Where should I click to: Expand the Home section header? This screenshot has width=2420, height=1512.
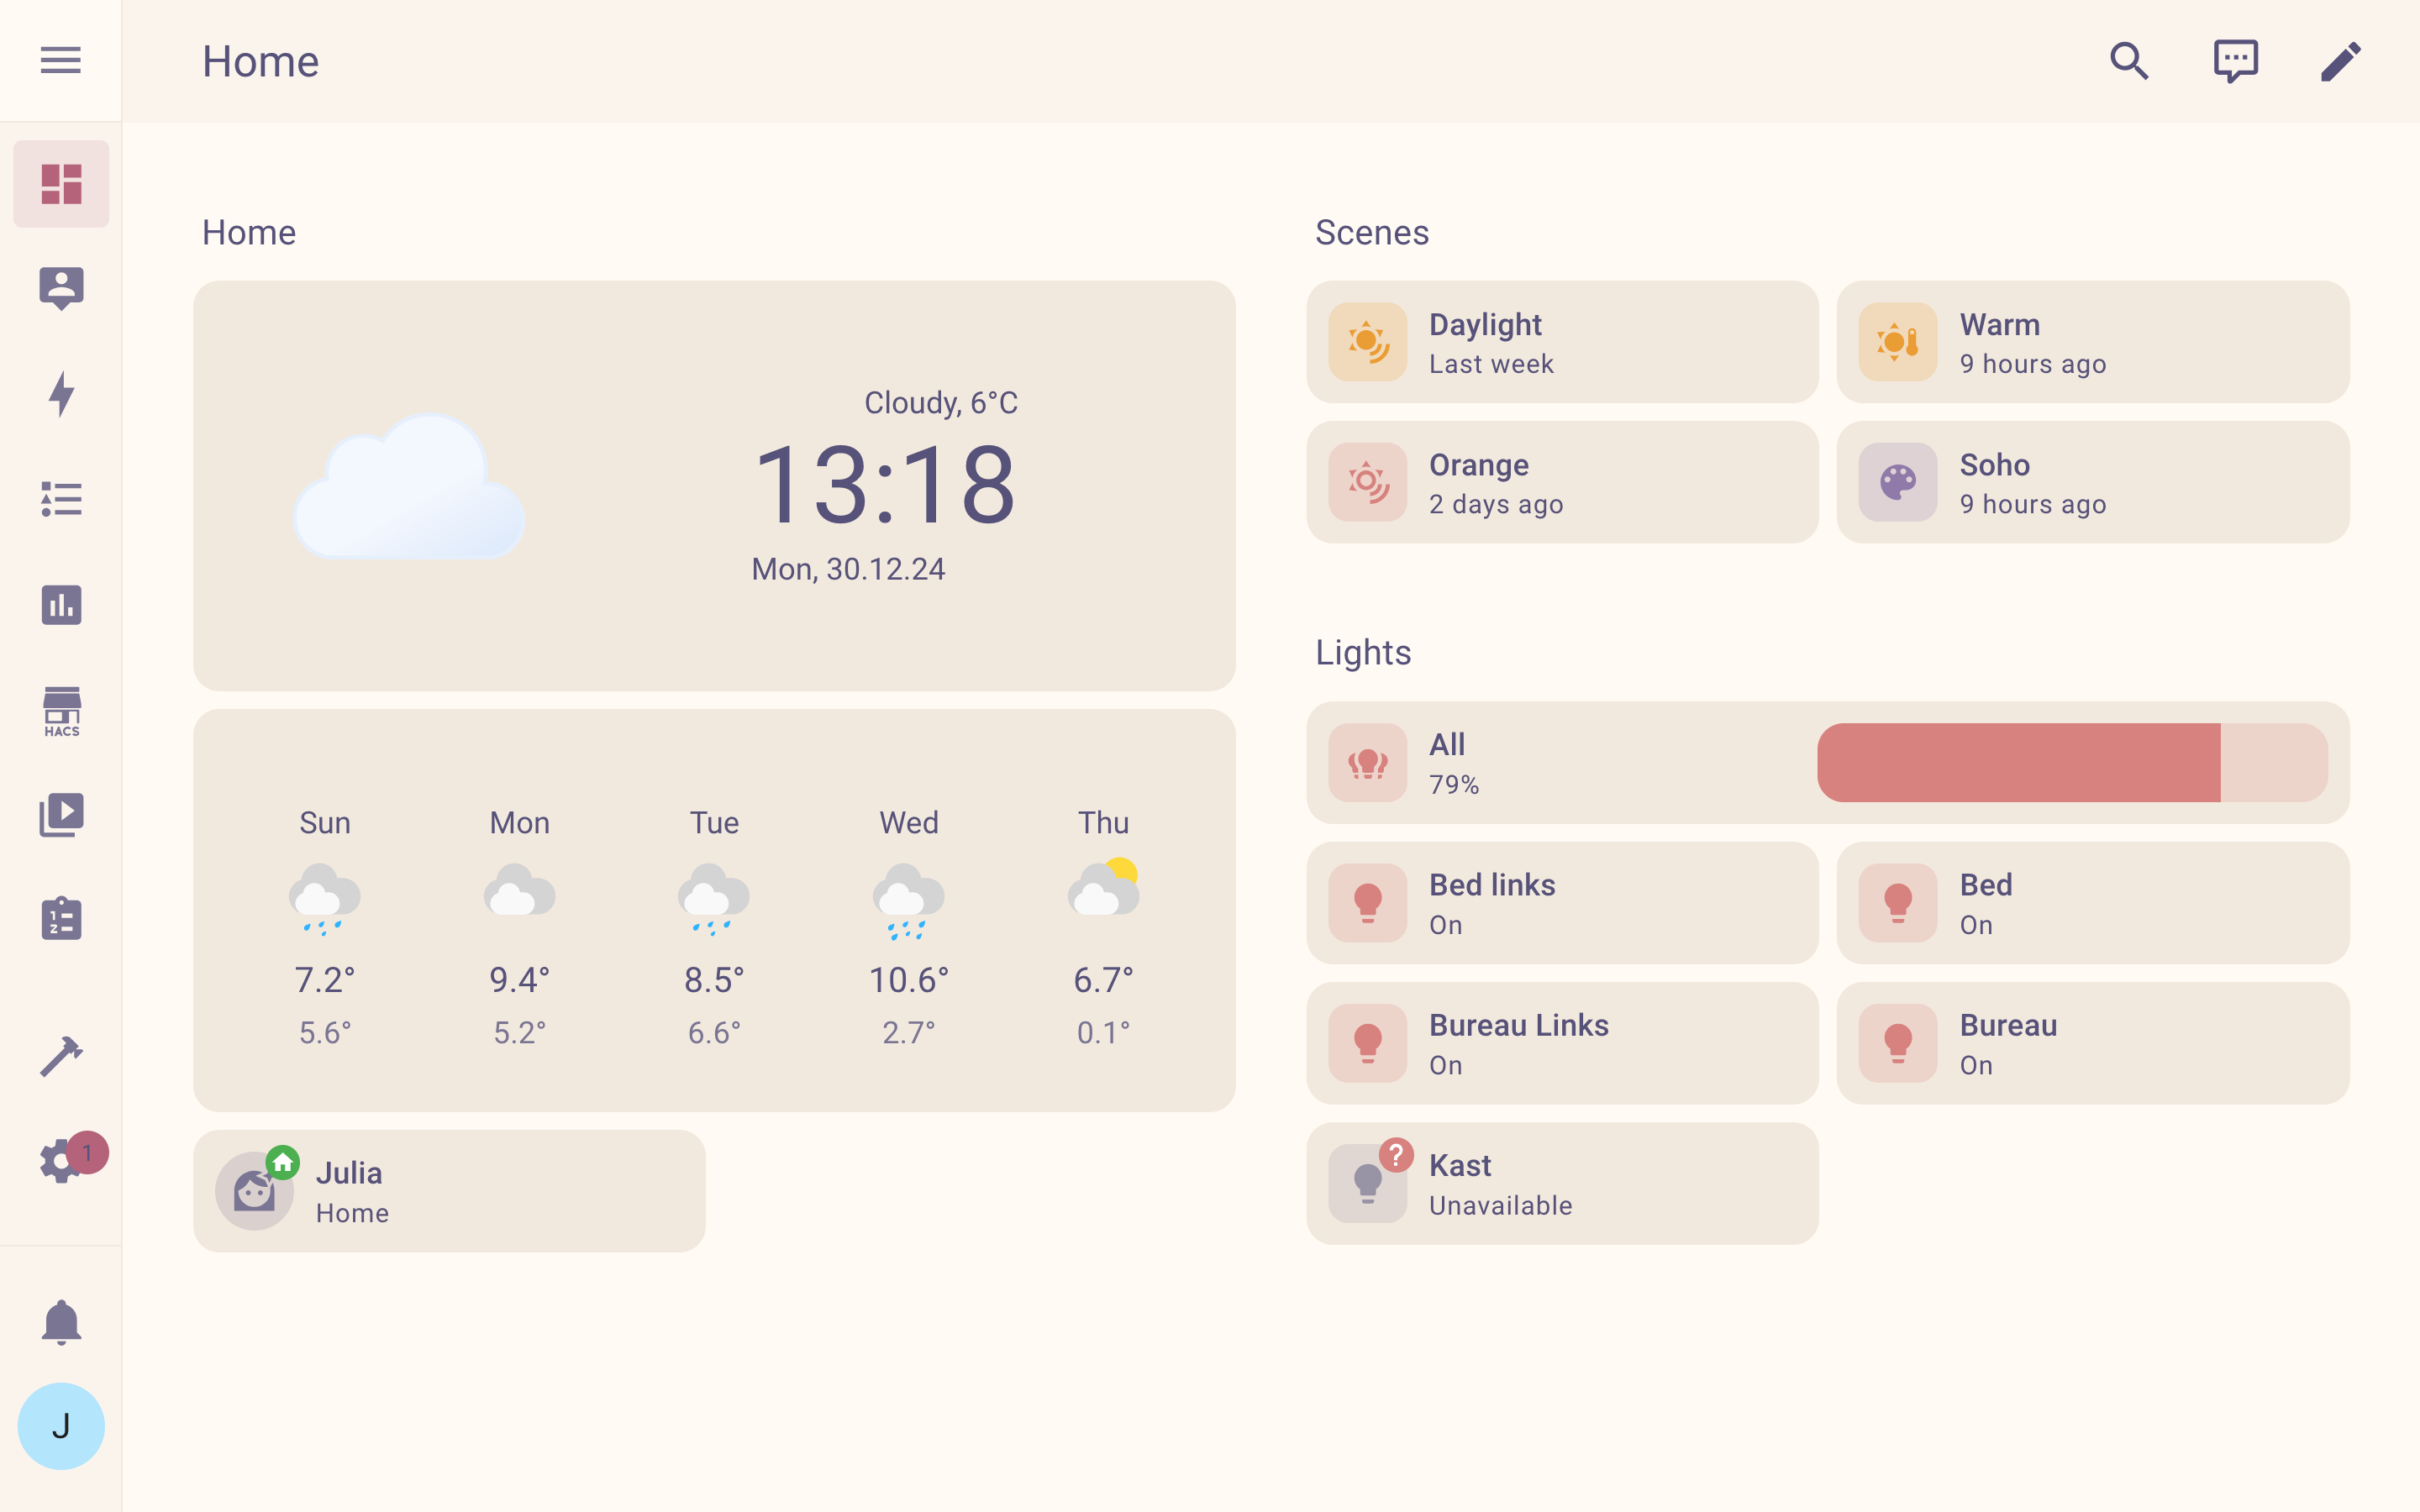coord(250,232)
